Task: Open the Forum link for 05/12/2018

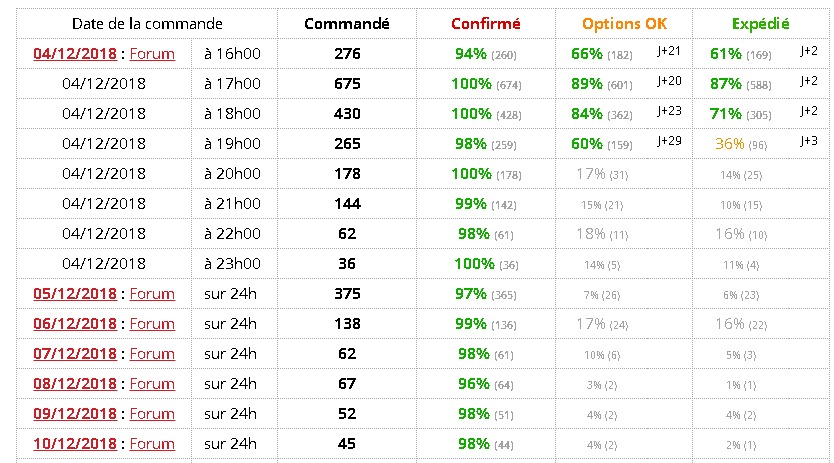Action: coord(152,294)
